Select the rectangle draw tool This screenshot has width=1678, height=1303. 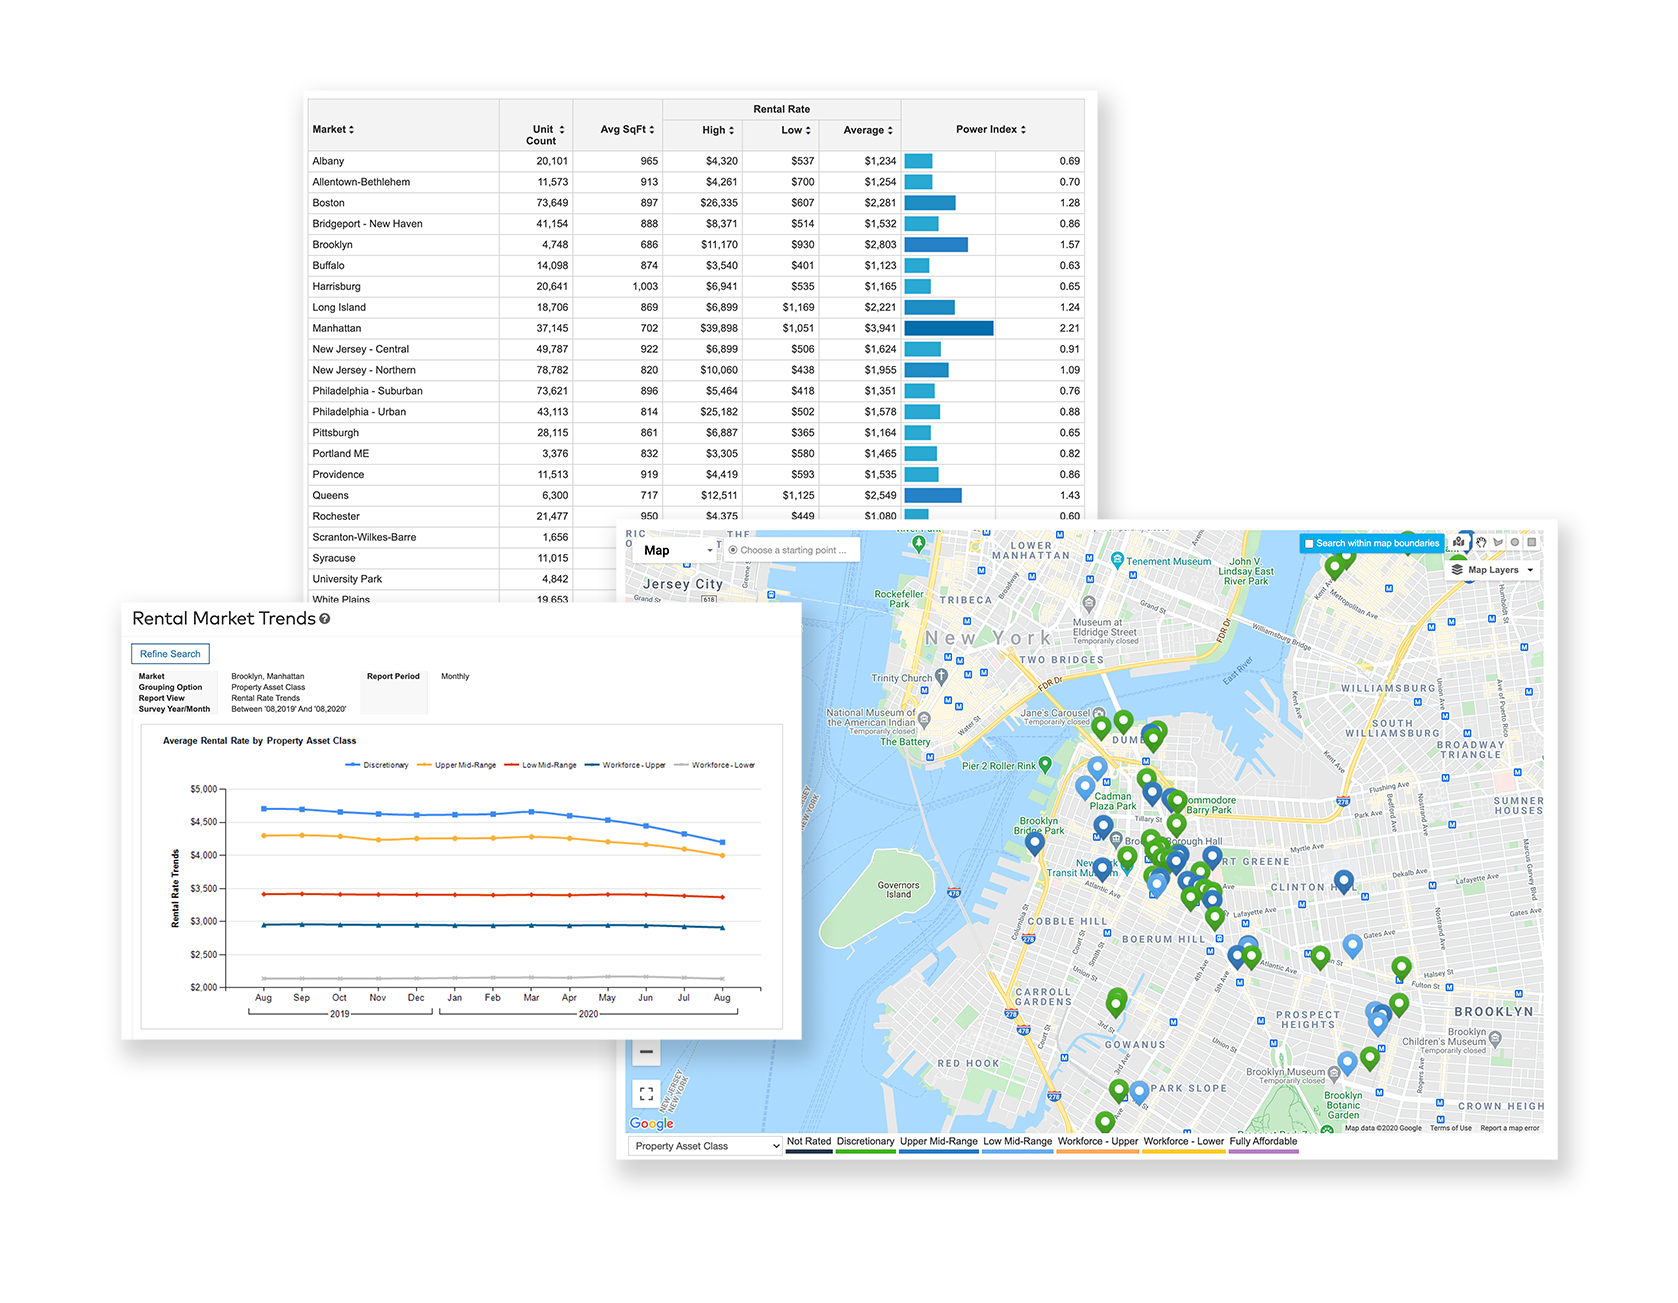pos(1531,542)
